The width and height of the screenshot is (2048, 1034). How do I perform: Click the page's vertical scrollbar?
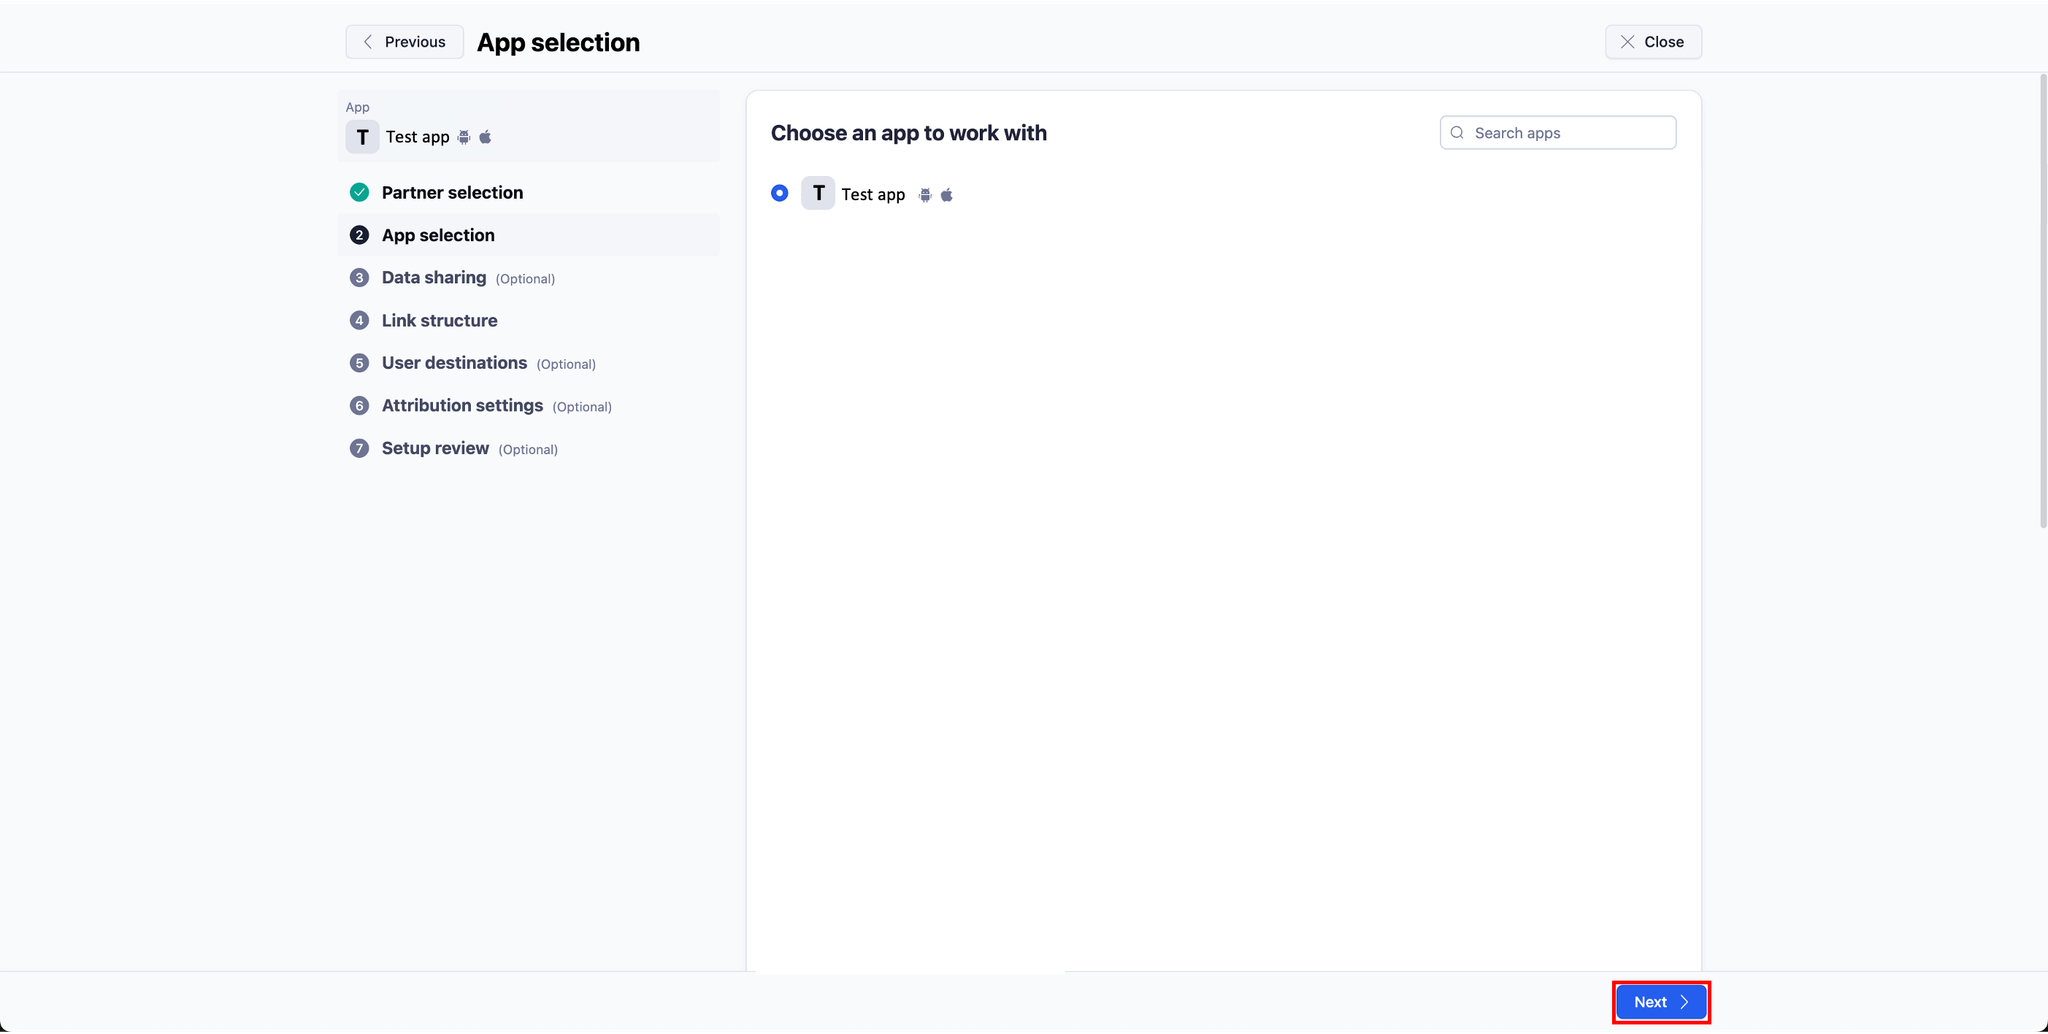2043,300
